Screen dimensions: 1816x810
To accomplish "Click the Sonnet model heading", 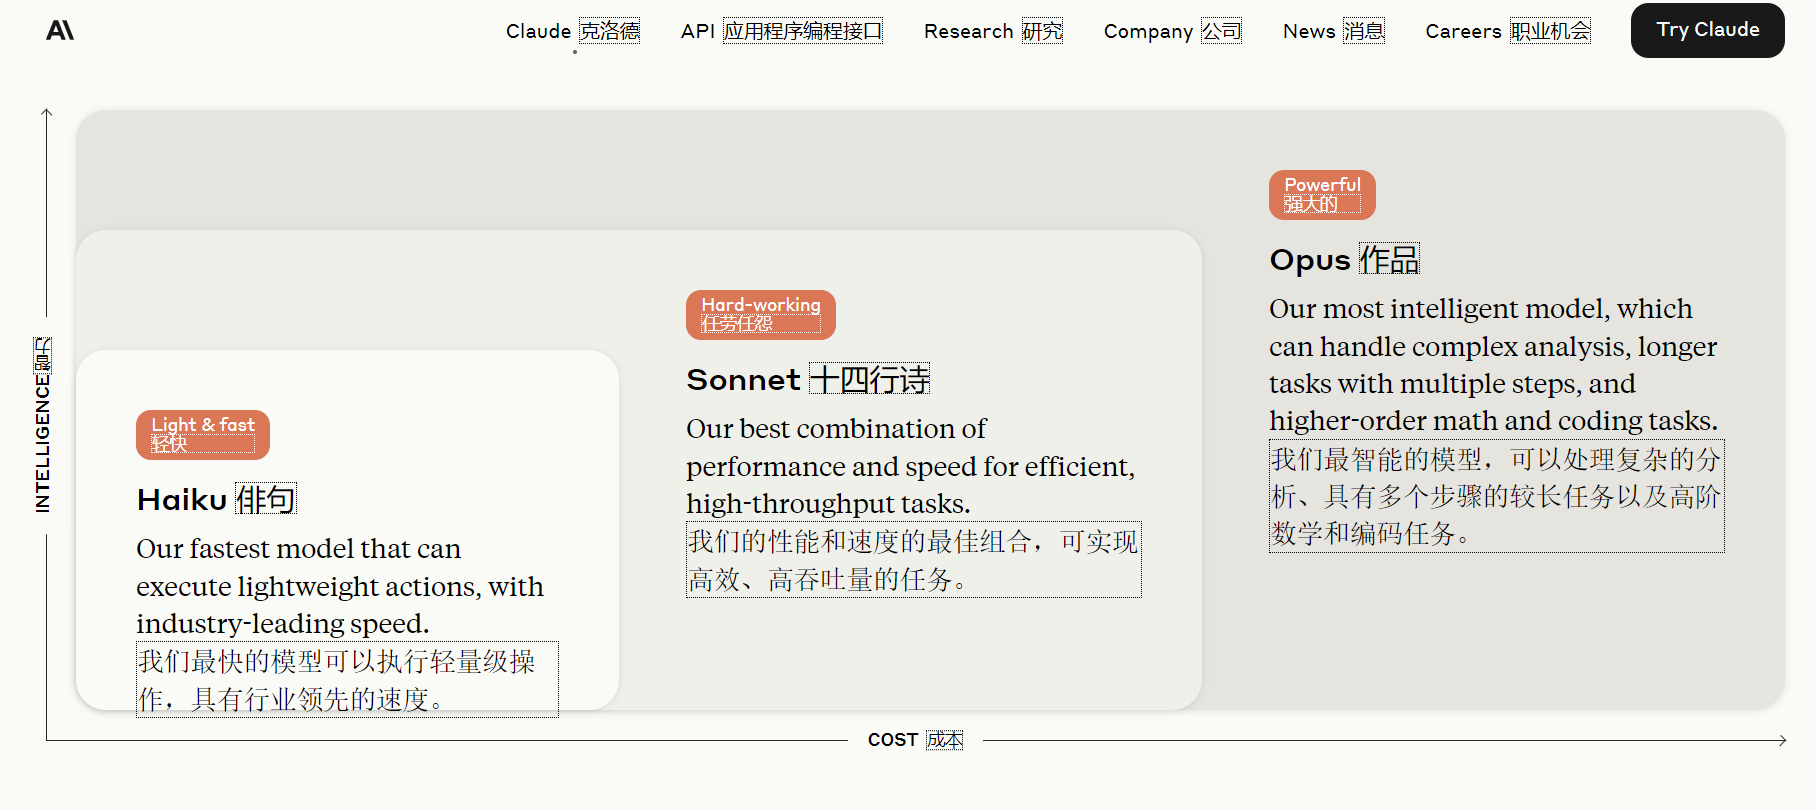I will click(x=808, y=379).
